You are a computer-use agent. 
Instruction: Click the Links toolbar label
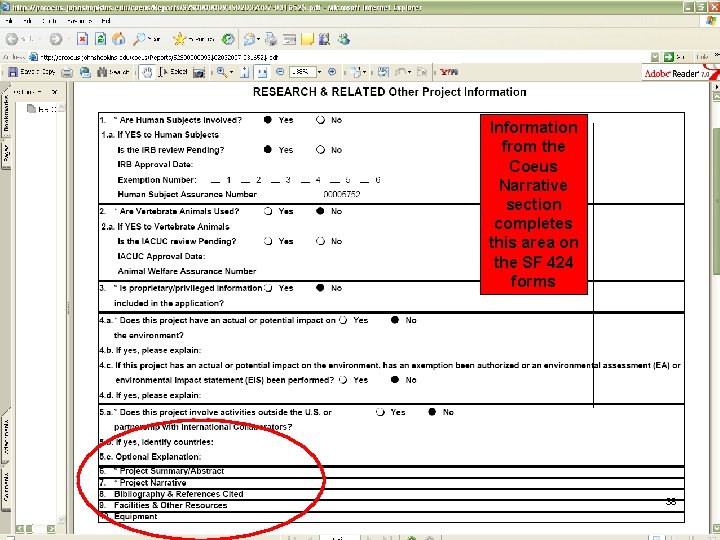tap(702, 57)
